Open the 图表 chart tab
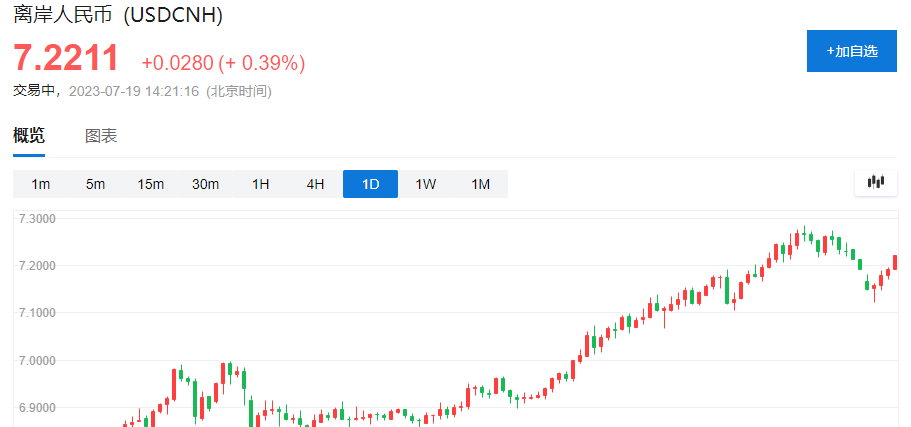Viewport: 911px width, 427px height. [x=101, y=136]
